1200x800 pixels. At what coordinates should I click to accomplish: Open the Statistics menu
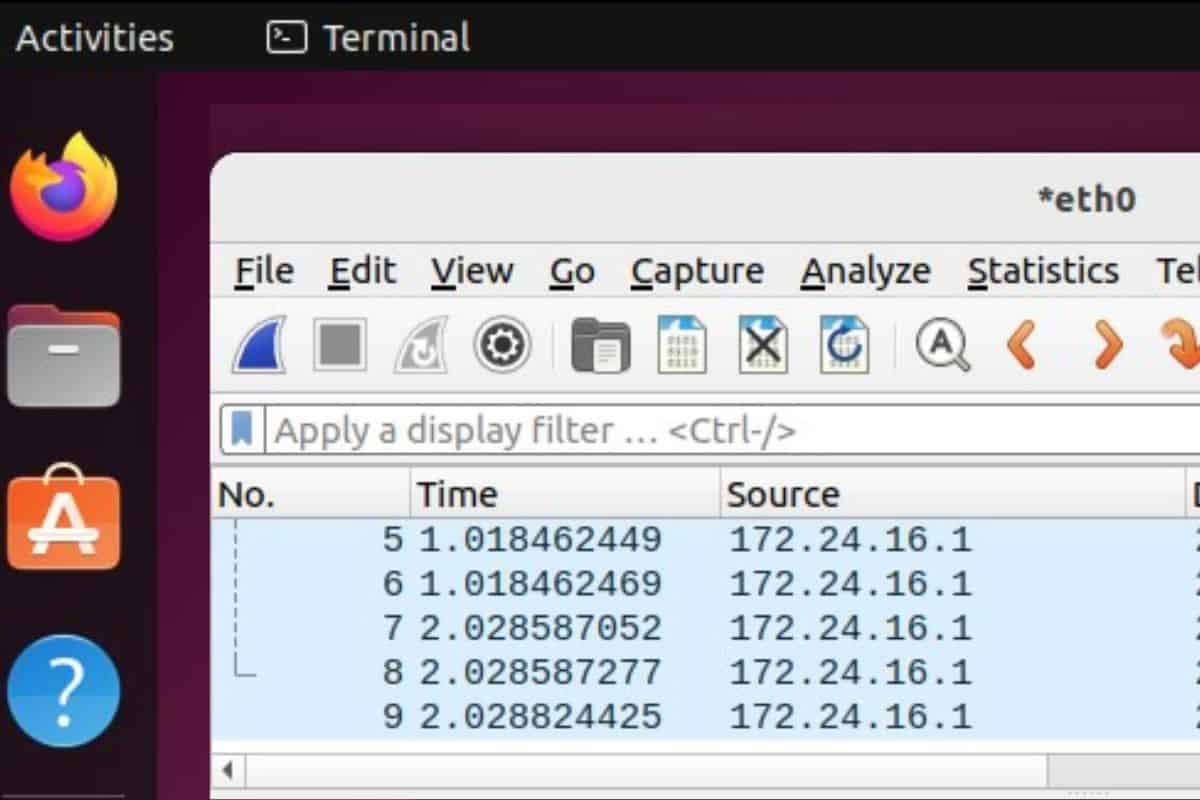click(x=1043, y=270)
